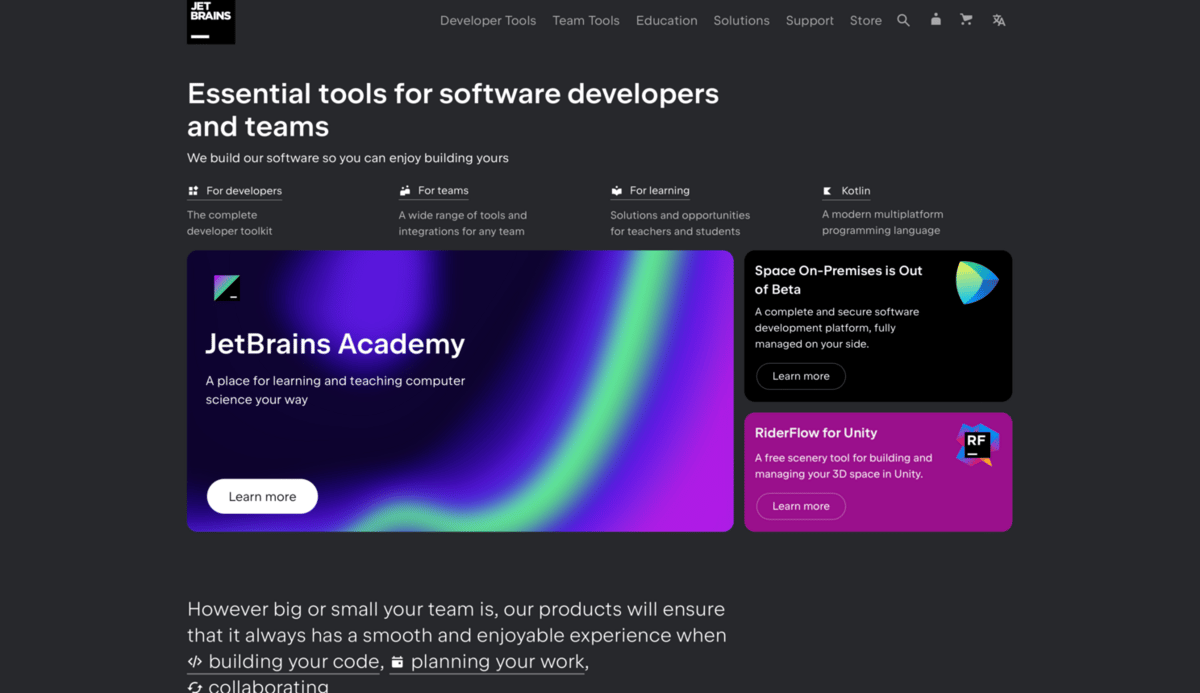1200x693 pixels.
Task: Click Learn more for Space On-Premises
Action: [x=801, y=376]
